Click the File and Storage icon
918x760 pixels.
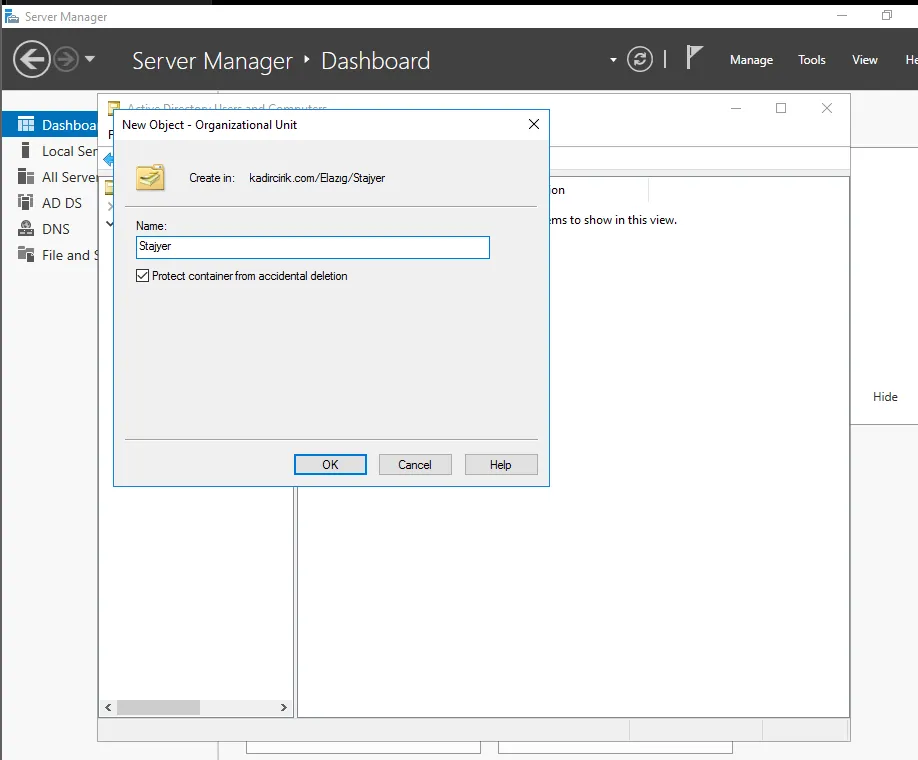tap(26, 254)
